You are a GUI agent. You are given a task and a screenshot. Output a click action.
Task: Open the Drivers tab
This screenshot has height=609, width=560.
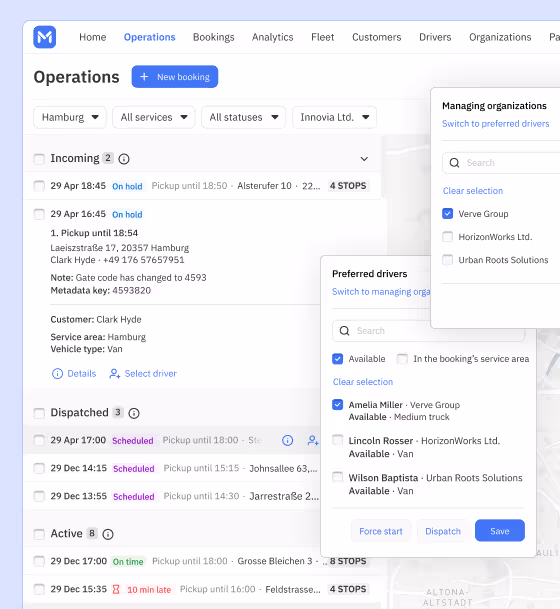pos(435,37)
